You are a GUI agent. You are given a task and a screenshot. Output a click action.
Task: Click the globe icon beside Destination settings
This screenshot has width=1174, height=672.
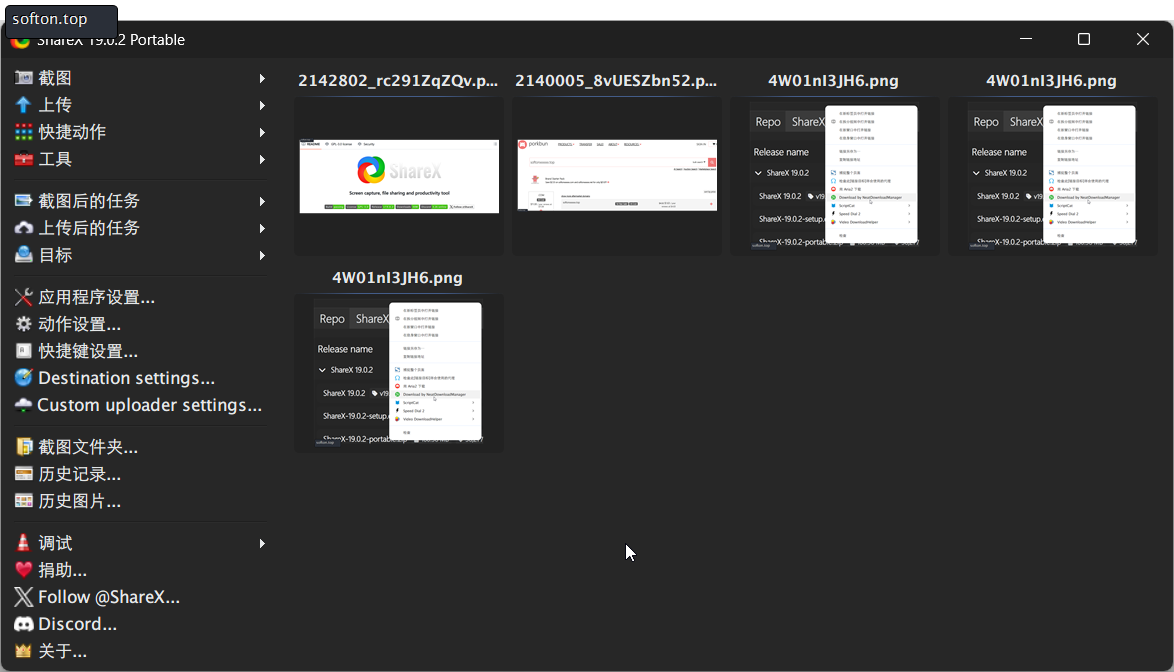pyautogui.click(x=24, y=378)
